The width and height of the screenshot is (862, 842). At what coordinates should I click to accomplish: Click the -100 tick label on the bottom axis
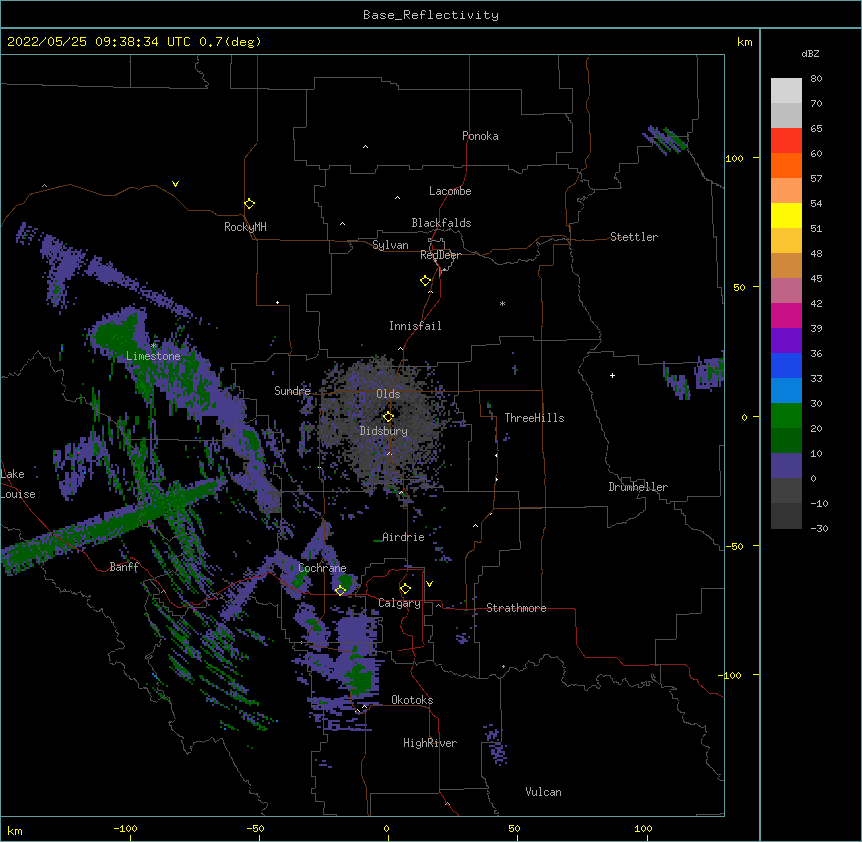point(125,828)
